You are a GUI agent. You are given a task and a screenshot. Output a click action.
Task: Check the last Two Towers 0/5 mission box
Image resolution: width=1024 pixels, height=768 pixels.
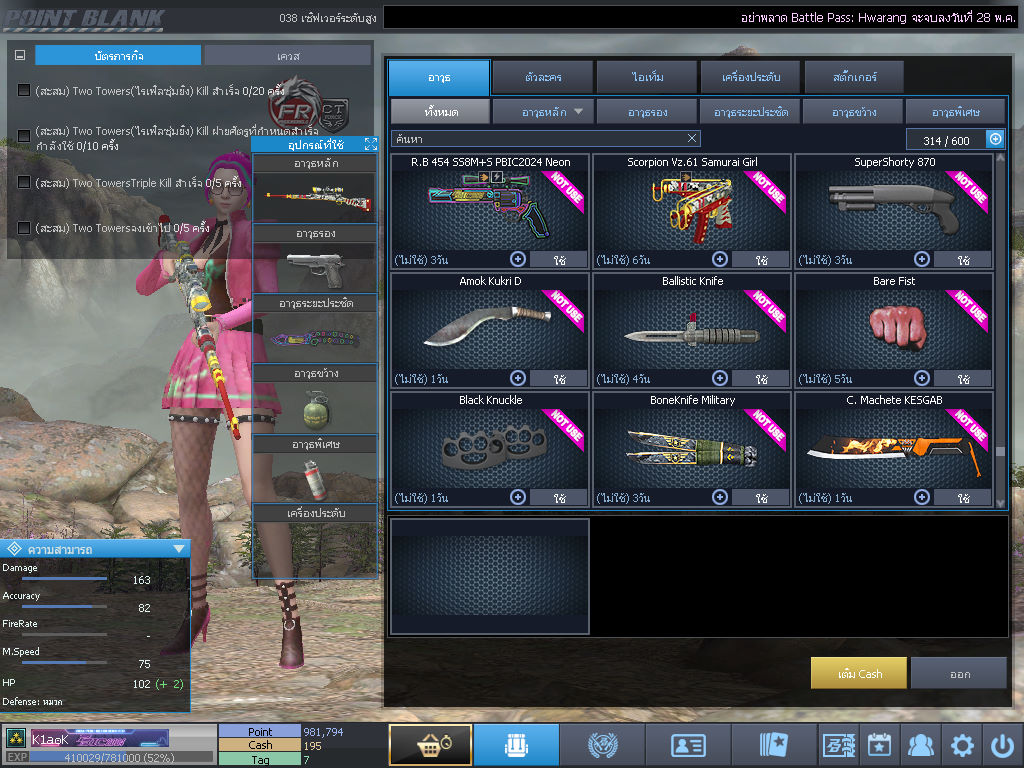(x=24, y=228)
